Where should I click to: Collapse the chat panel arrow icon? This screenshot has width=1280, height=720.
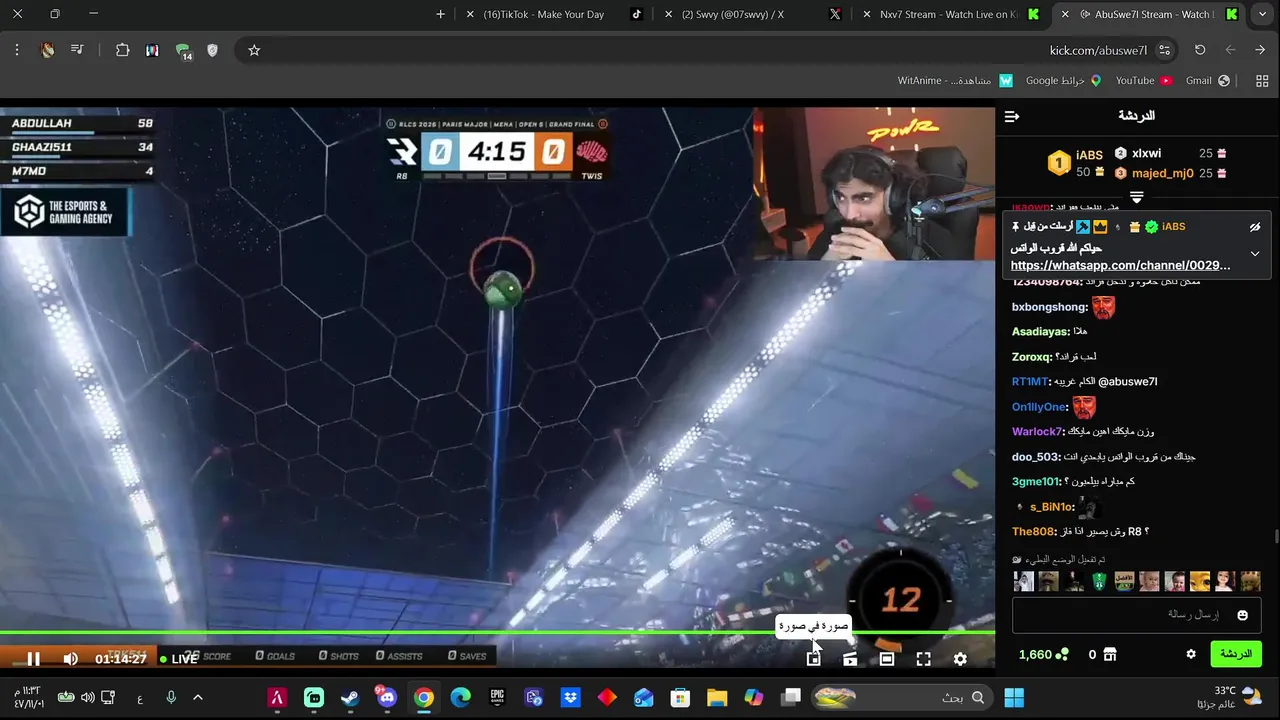tap(1012, 116)
